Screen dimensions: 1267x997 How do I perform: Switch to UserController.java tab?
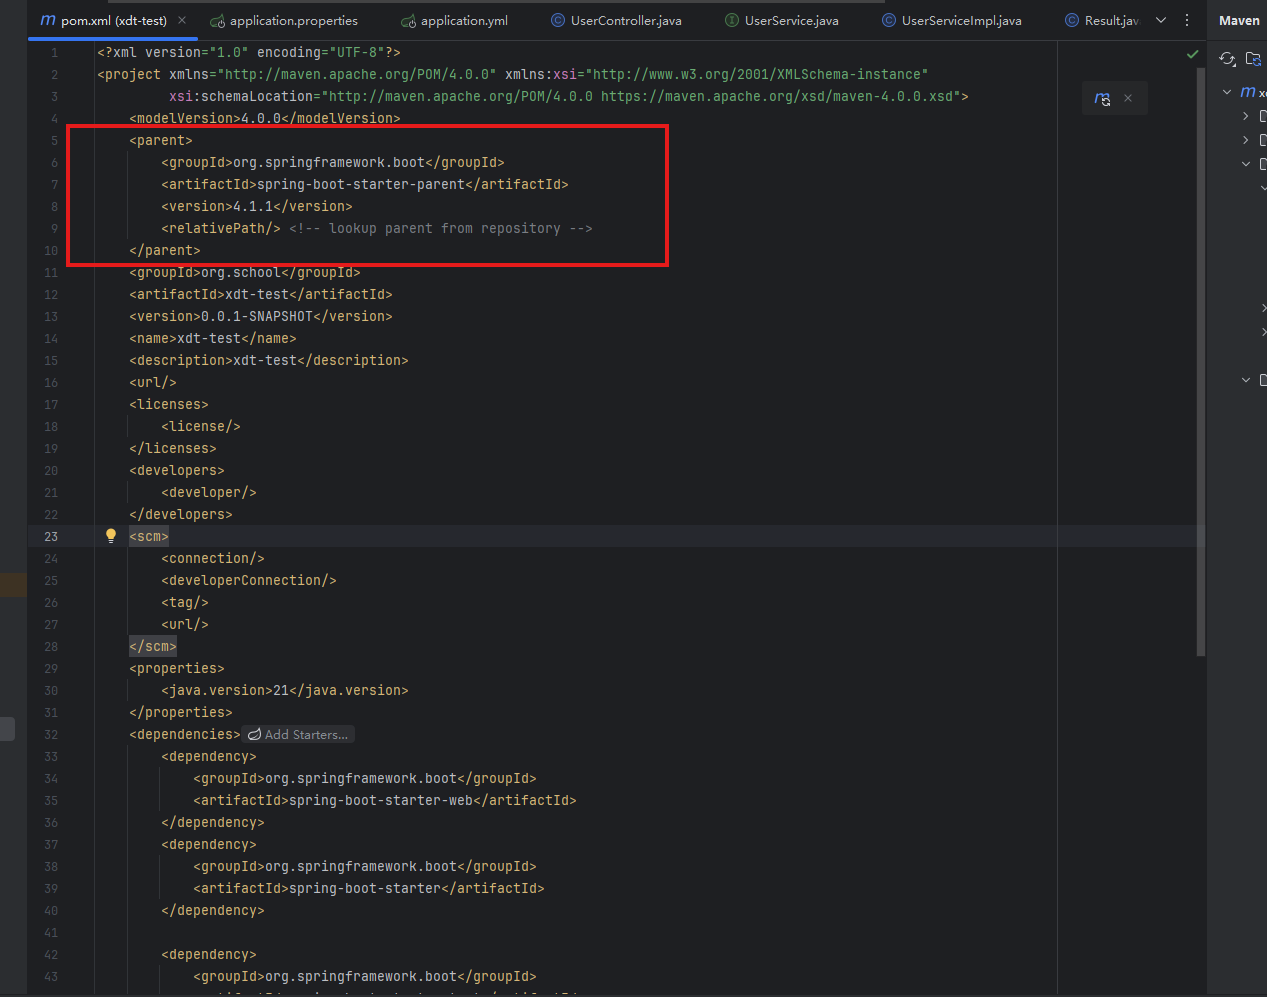click(x=616, y=20)
